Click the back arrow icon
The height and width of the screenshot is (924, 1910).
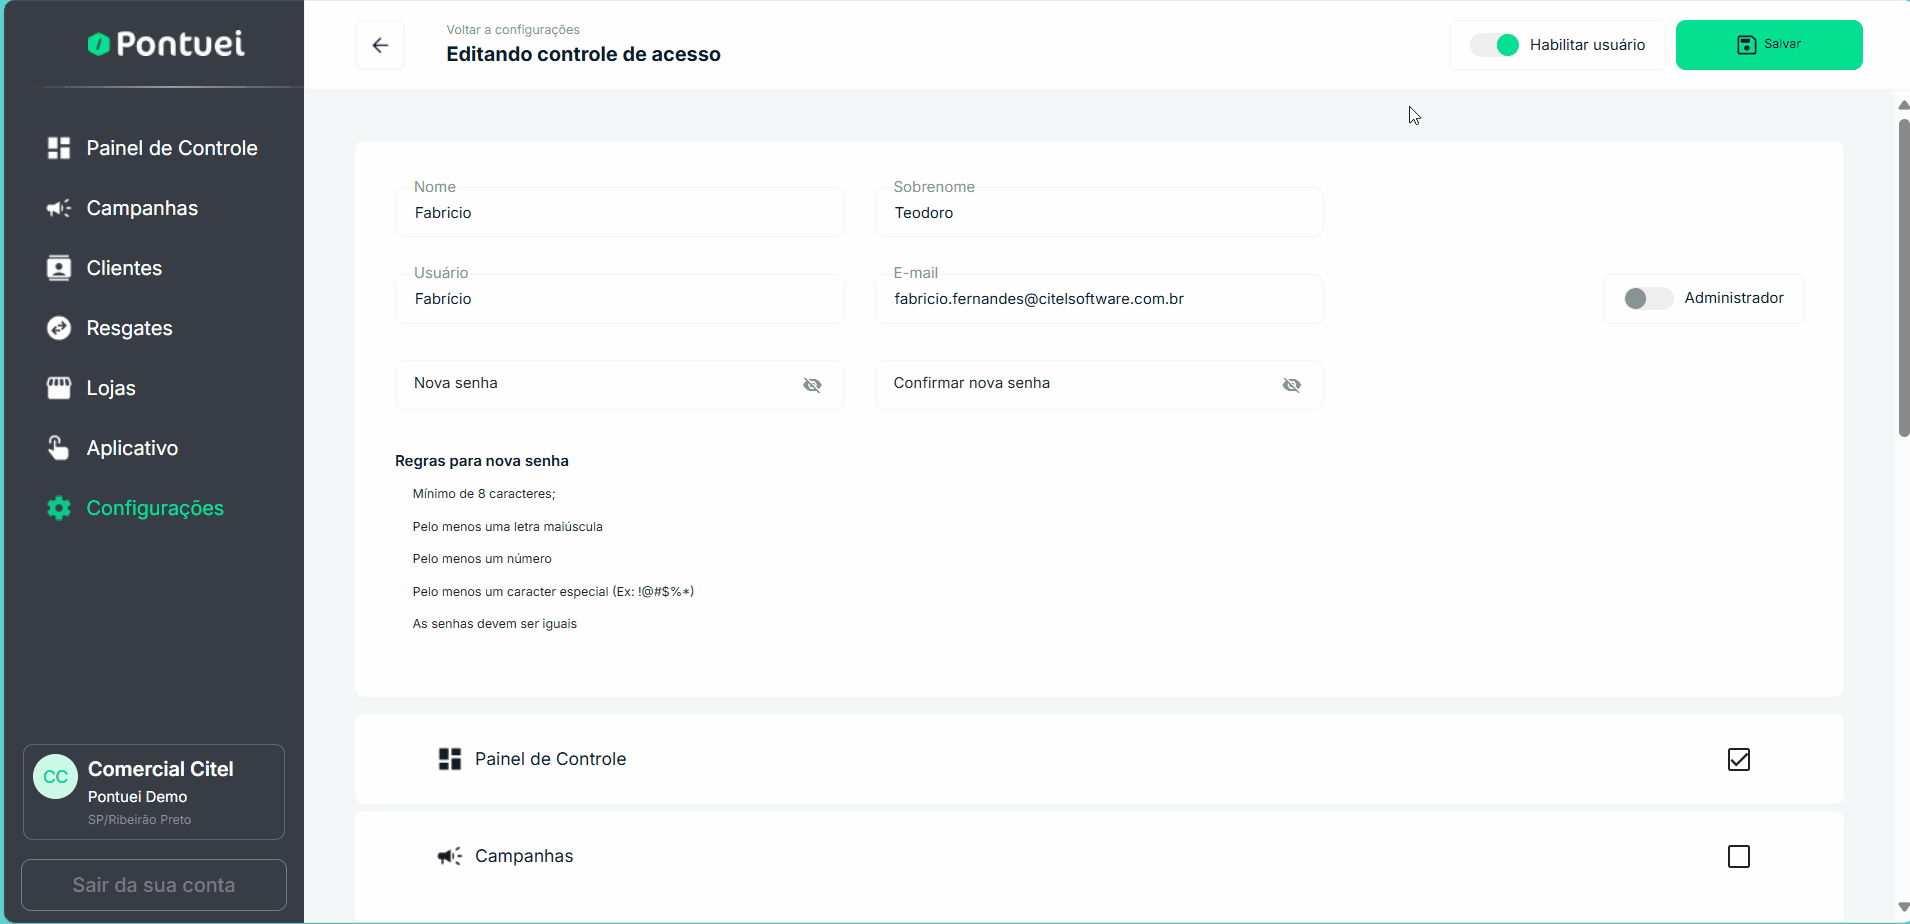pos(380,45)
